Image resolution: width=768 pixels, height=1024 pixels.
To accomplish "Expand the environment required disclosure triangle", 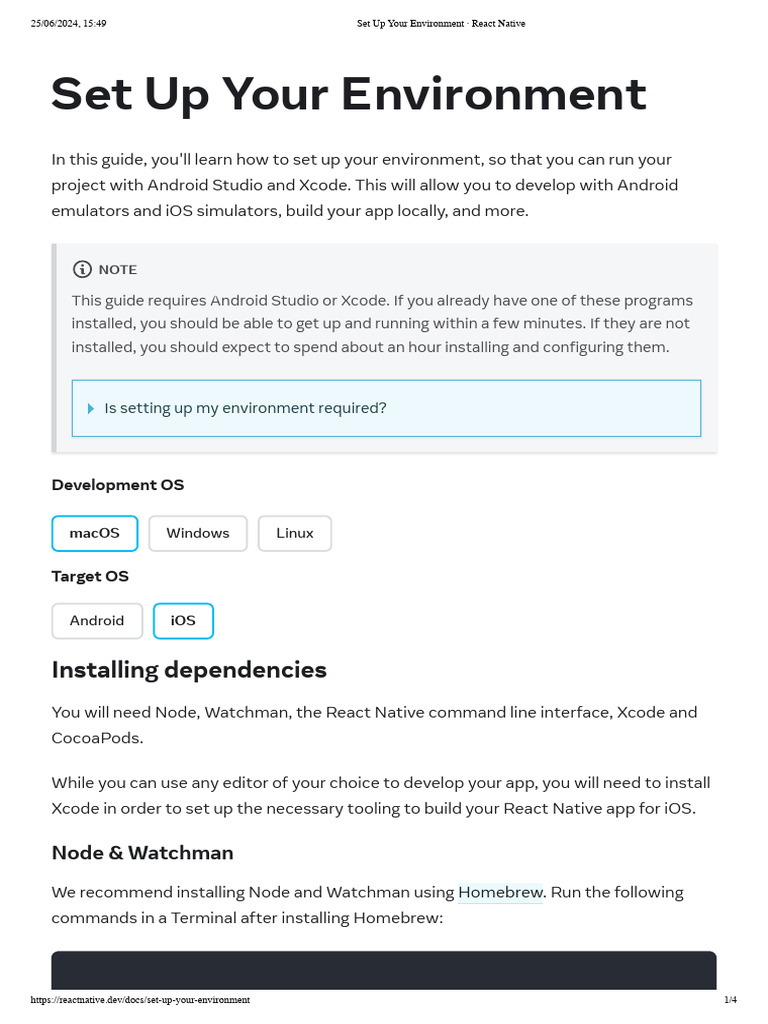I will [91, 408].
